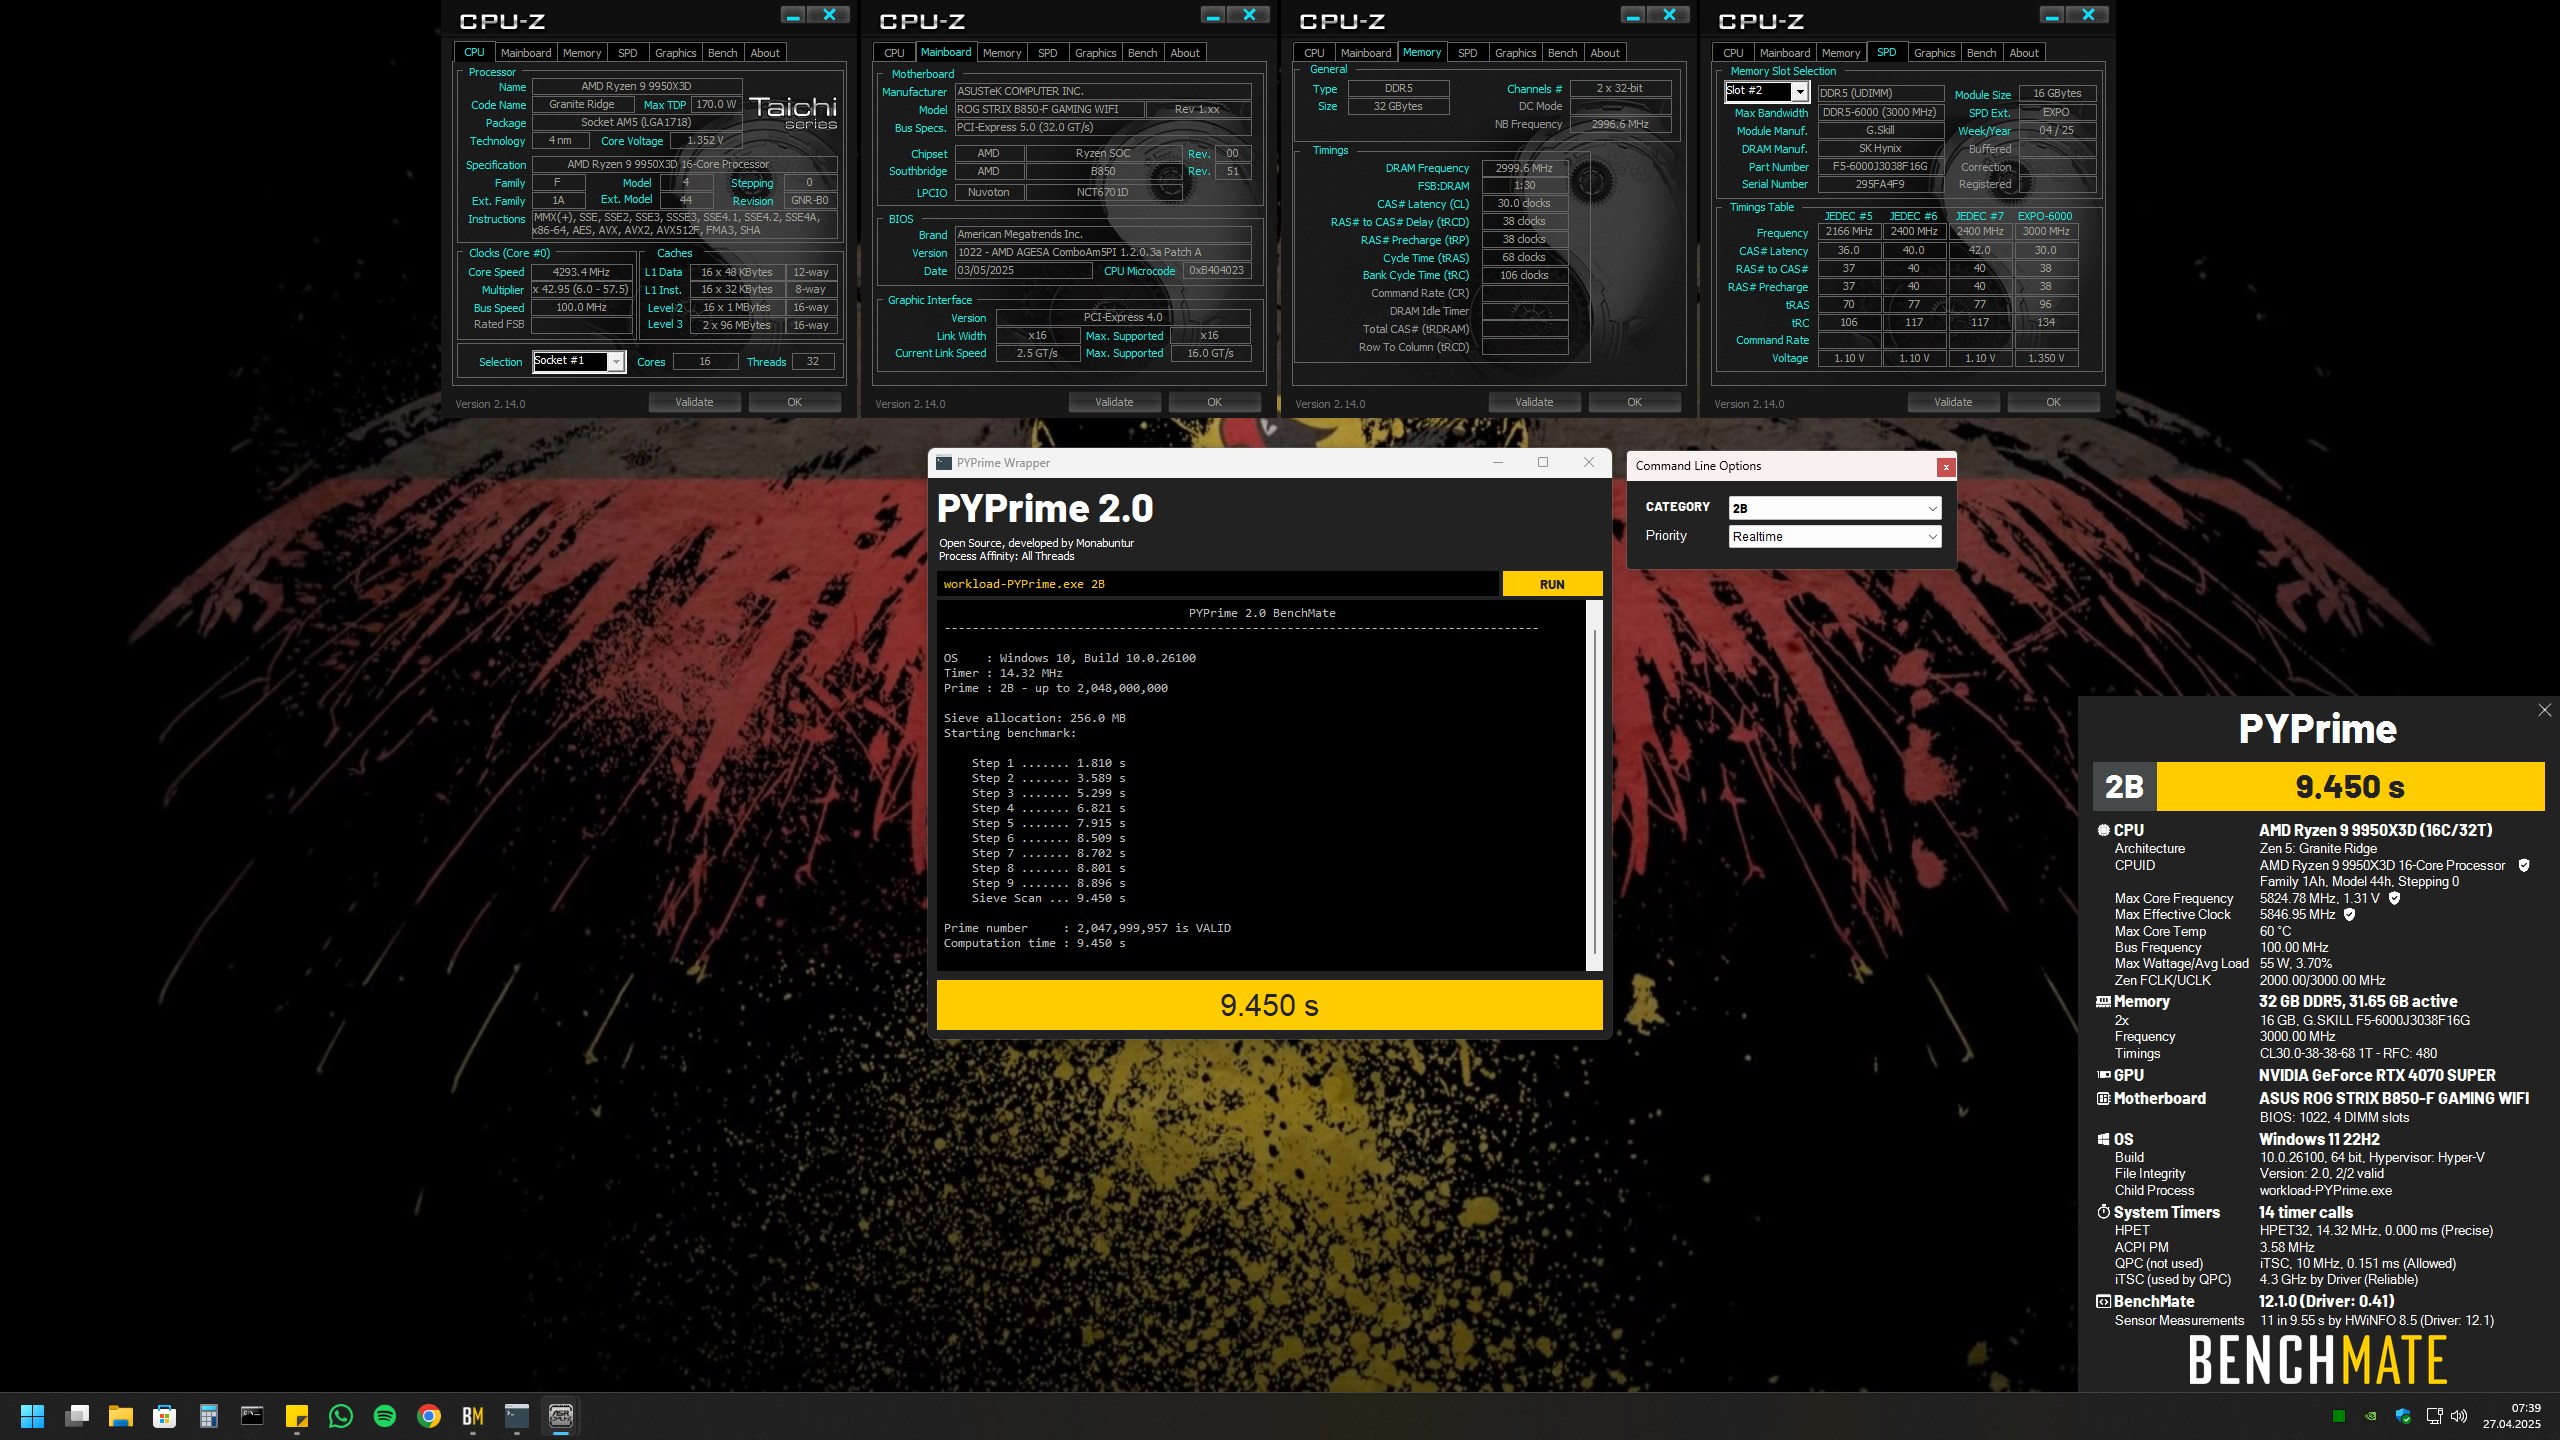Click motherboard model 'ROG STRIX B850-F GAMING WIFI' field

pyautogui.click(x=1048, y=109)
